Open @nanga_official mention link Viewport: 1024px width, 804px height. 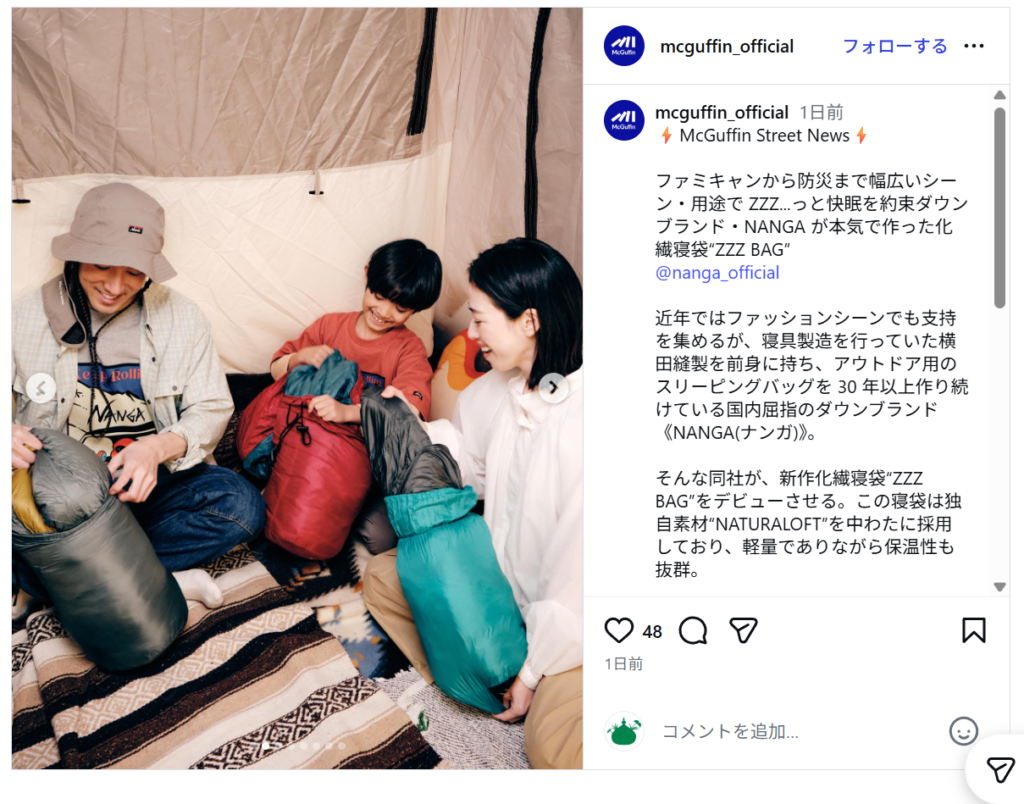coord(717,272)
